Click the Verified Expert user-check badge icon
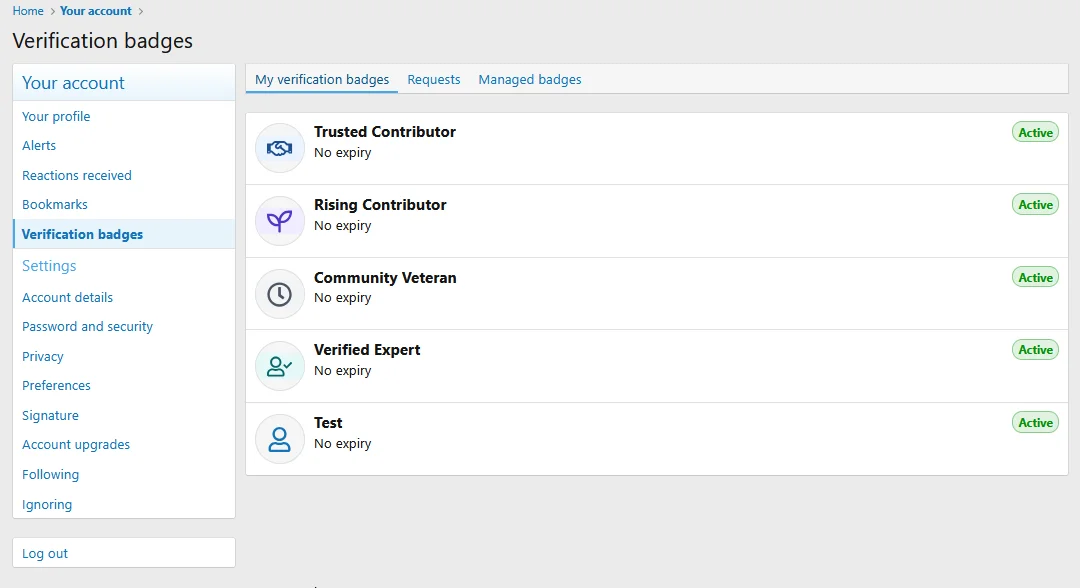The image size is (1080, 588). pyautogui.click(x=280, y=366)
